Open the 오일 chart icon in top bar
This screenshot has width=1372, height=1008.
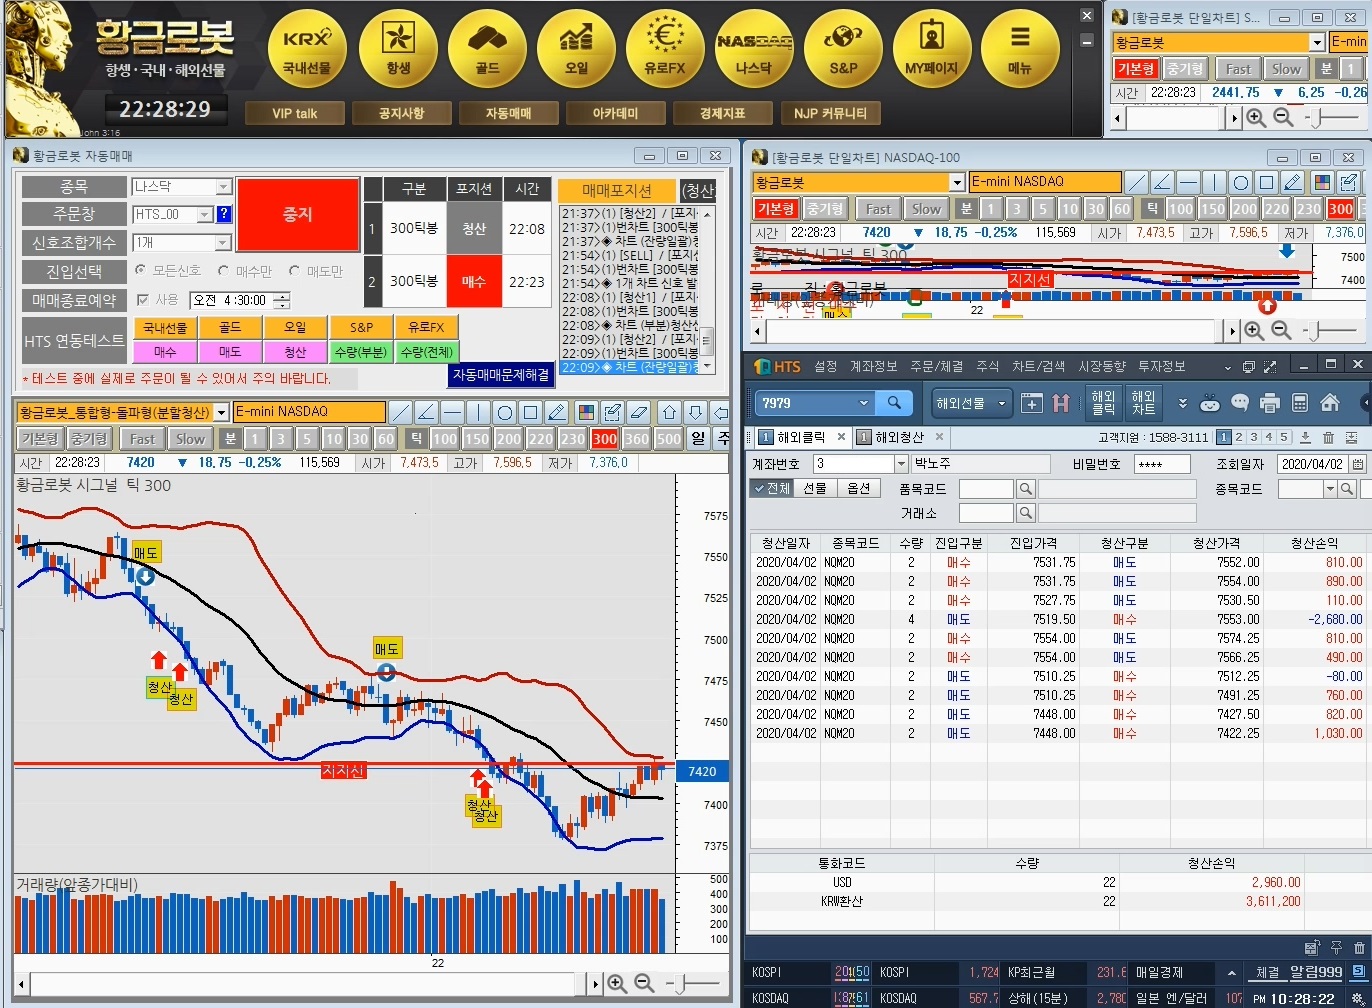pyautogui.click(x=576, y=47)
